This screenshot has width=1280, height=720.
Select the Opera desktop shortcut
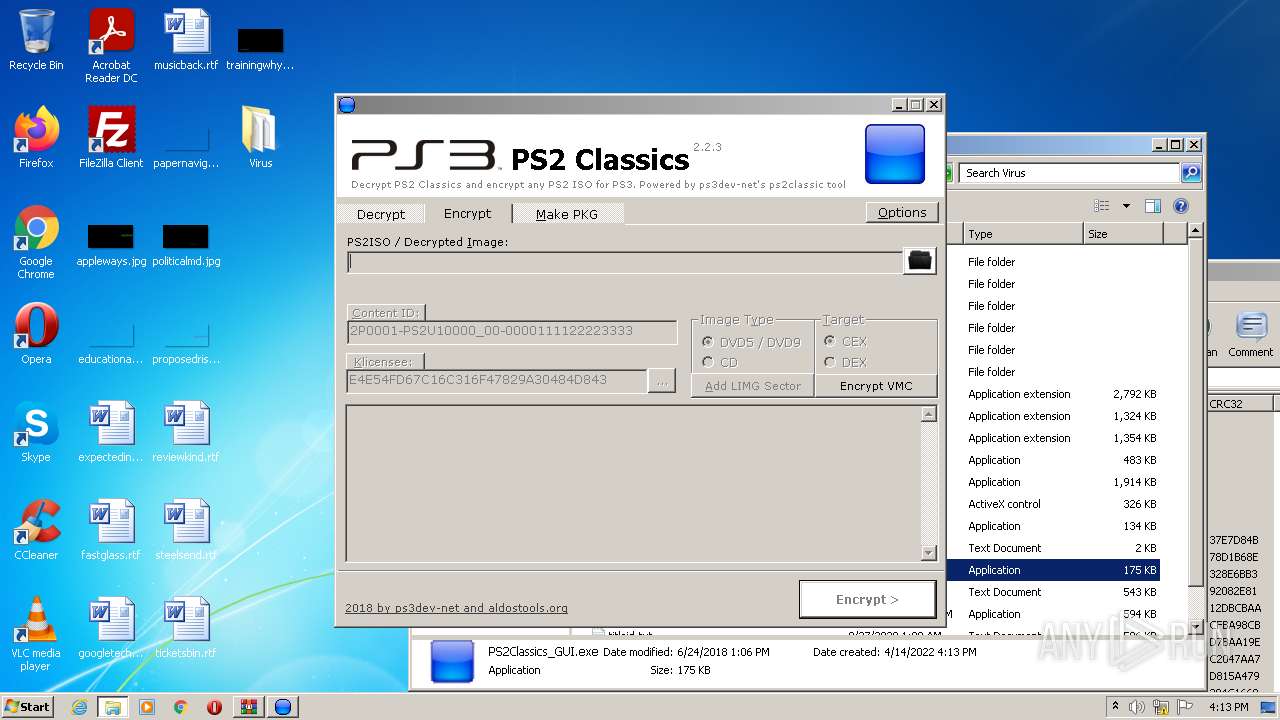tap(36, 334)
